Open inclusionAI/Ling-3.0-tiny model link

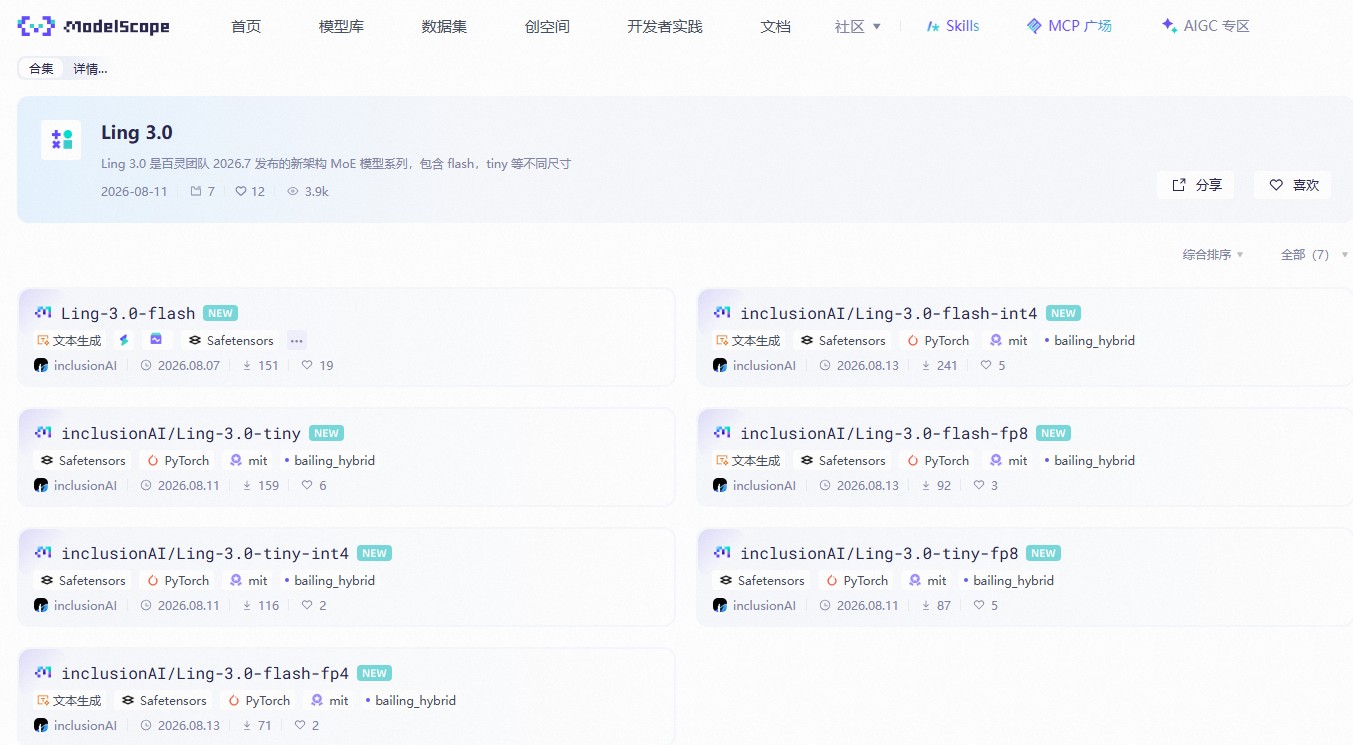coord(181,433)
